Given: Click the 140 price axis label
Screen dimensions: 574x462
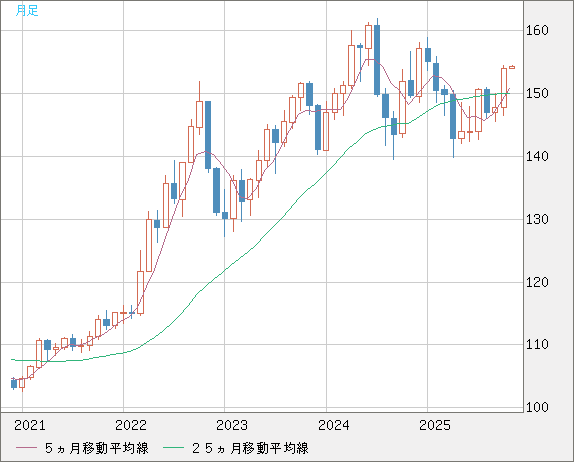Looking at the screenshot, I should [537, 156].
